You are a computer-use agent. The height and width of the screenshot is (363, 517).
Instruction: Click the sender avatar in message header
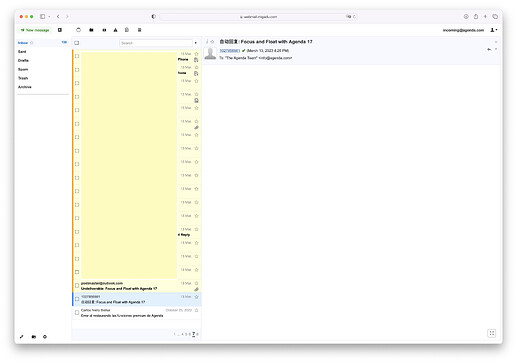210,53
